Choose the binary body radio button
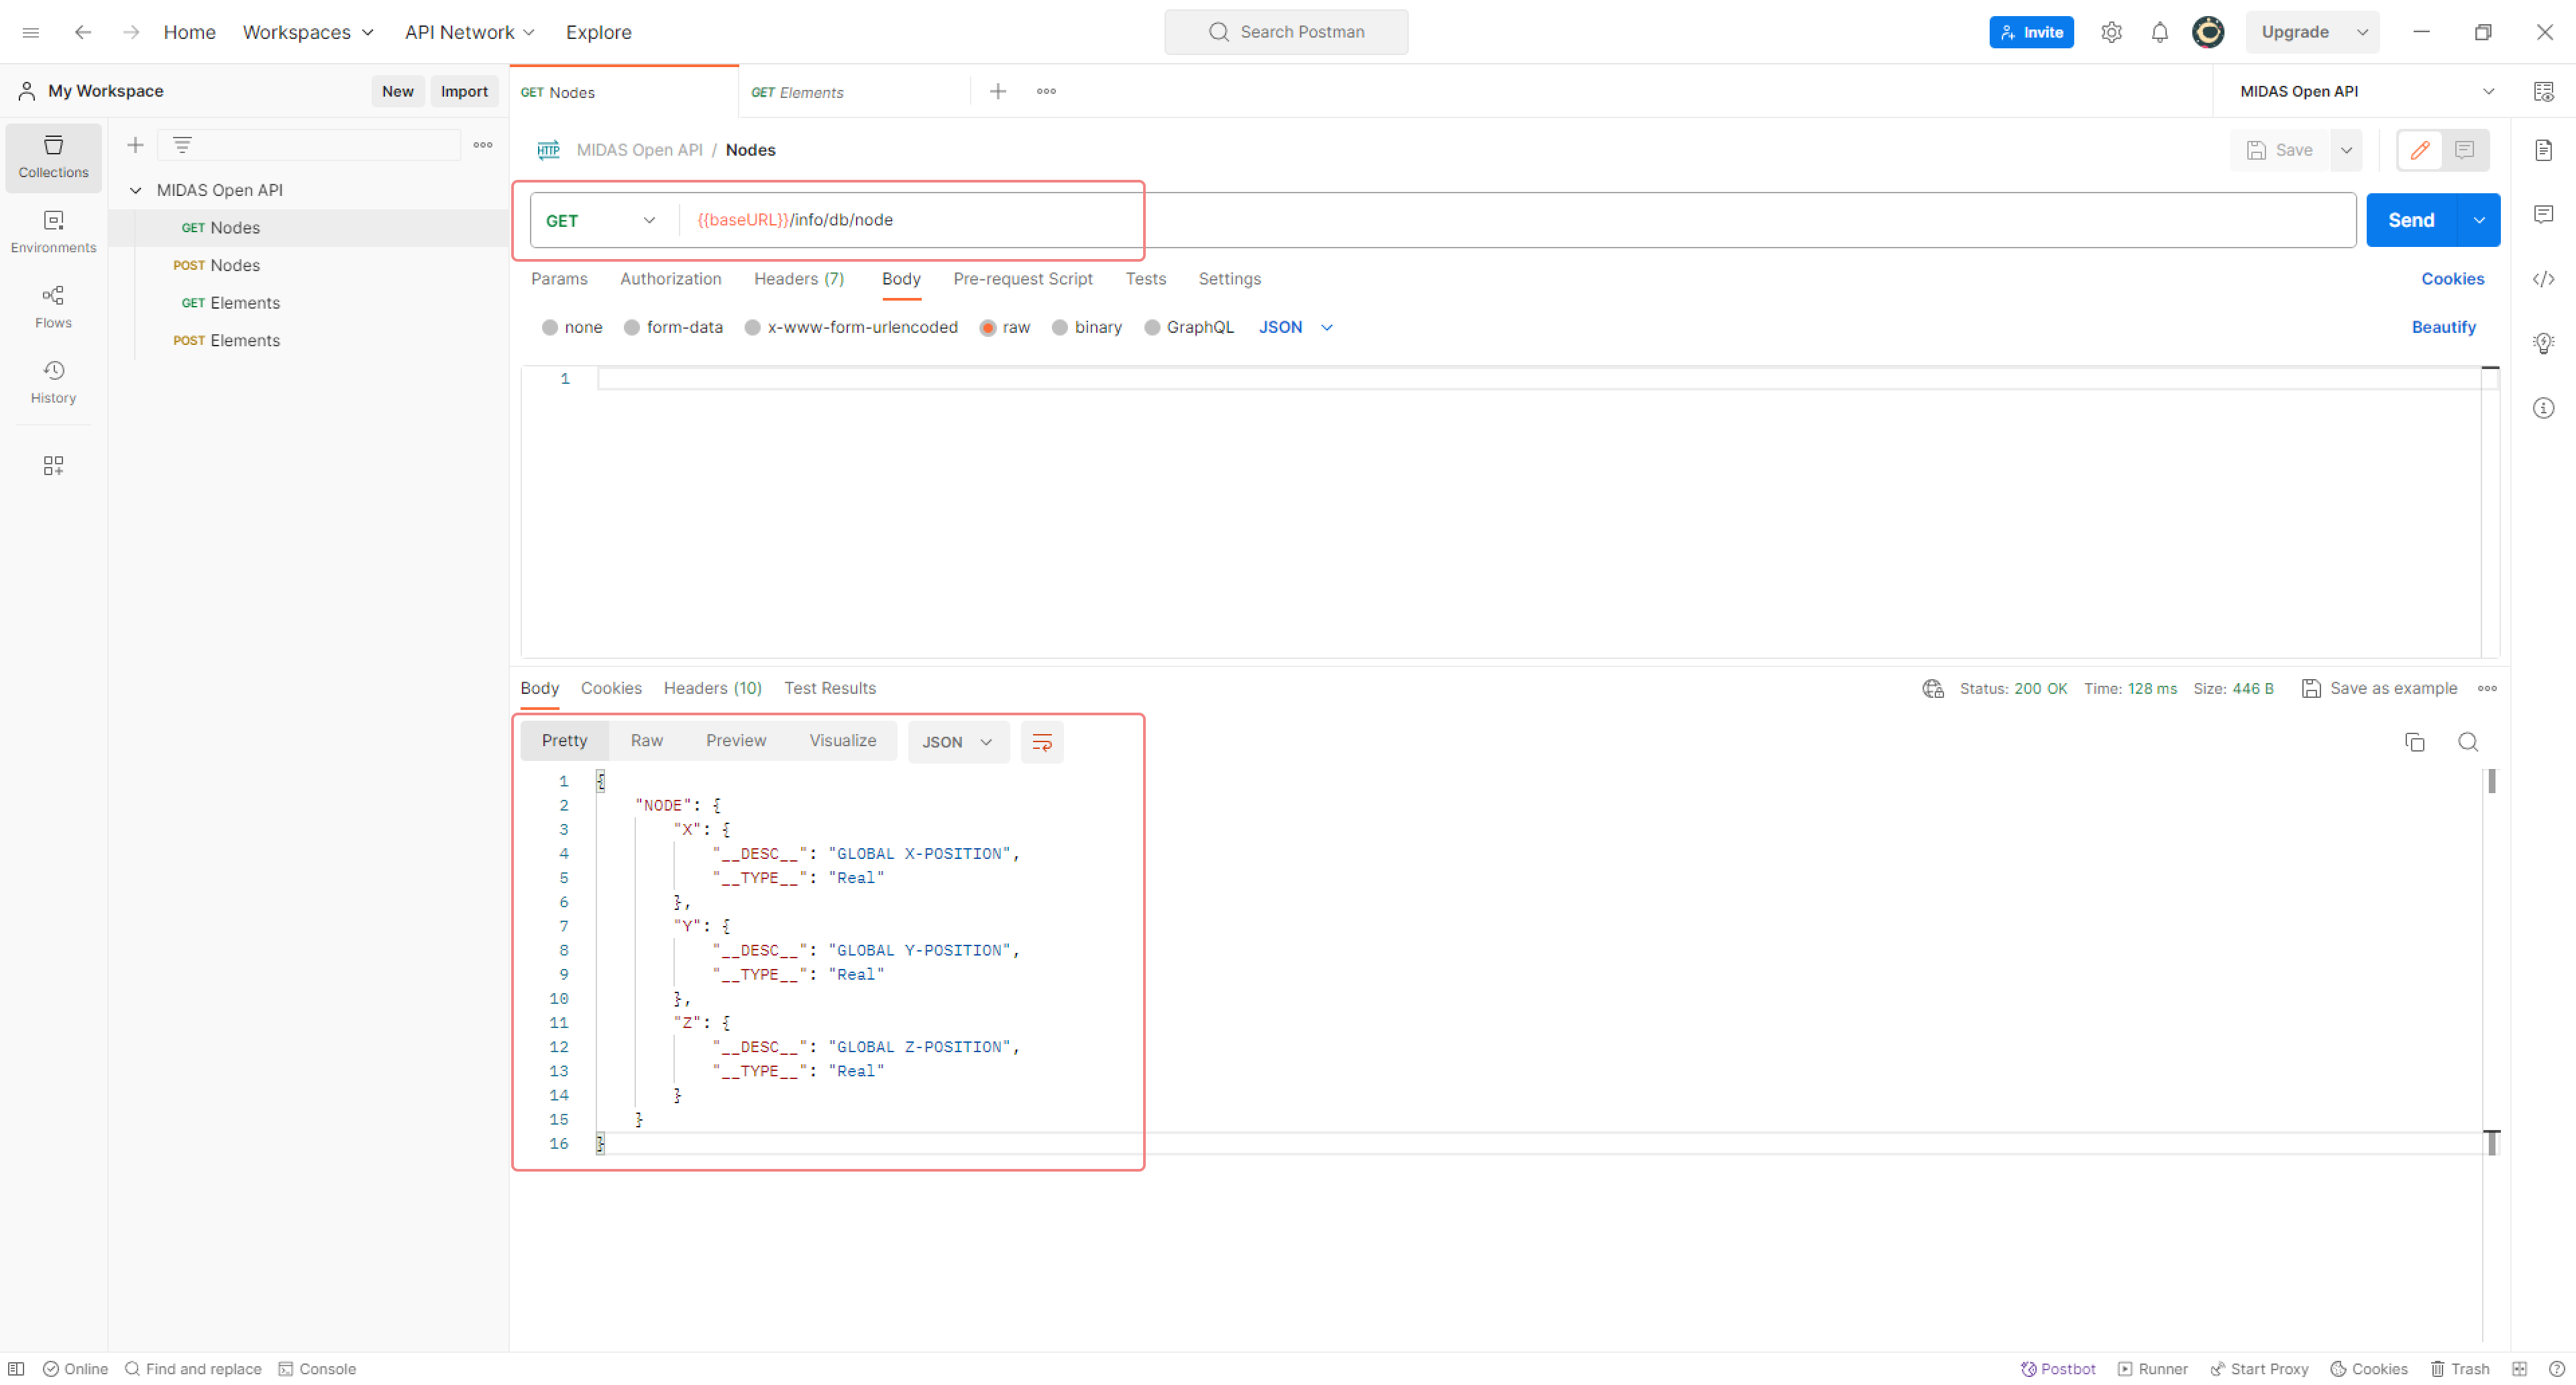The height and width of the screenshot is (1385, 2576). (x=1059, y=327)
